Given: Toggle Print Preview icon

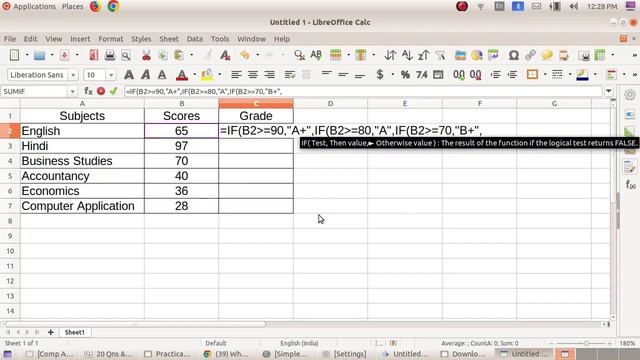Looking at the screenshot, I should coord(126,55).
